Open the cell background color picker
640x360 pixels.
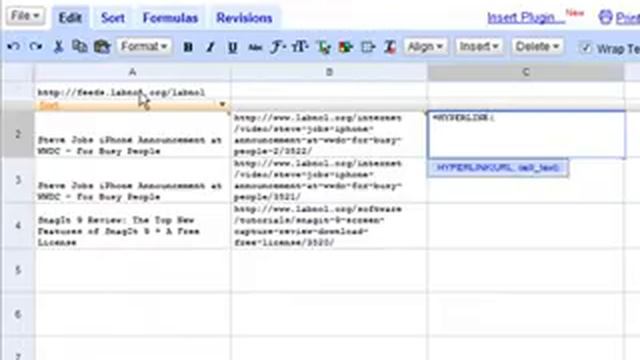click(x=346, y=47)
